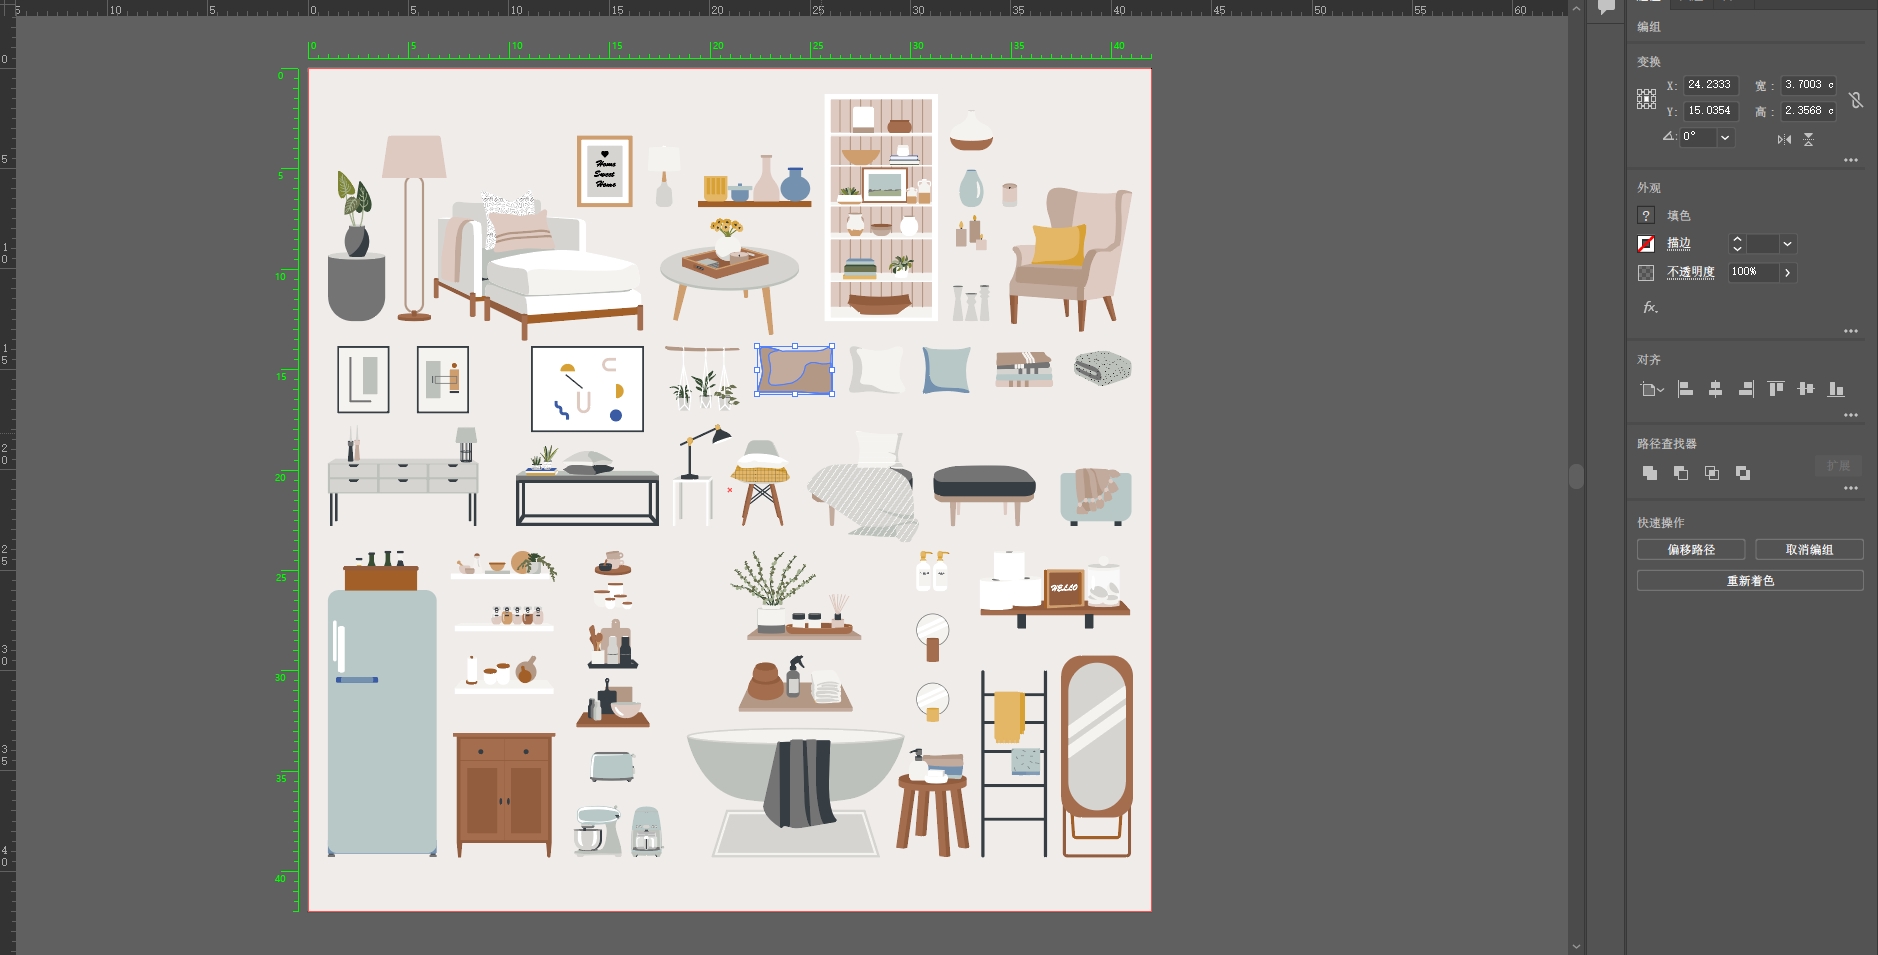This screenshot has height=955, width=1878.
Task: Click the 不透明度 opacity label link
Action: point(1691,272)
